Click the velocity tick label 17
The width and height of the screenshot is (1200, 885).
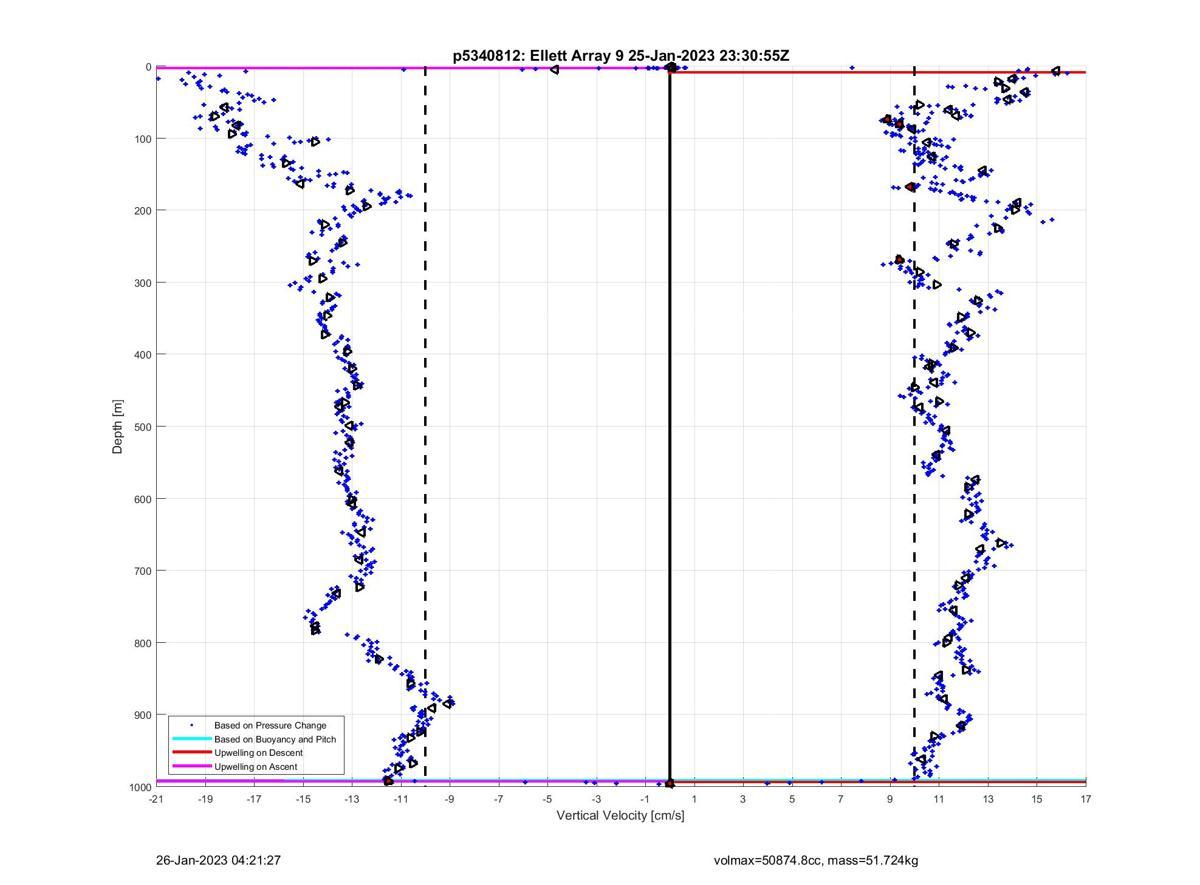pos(1086,799)
